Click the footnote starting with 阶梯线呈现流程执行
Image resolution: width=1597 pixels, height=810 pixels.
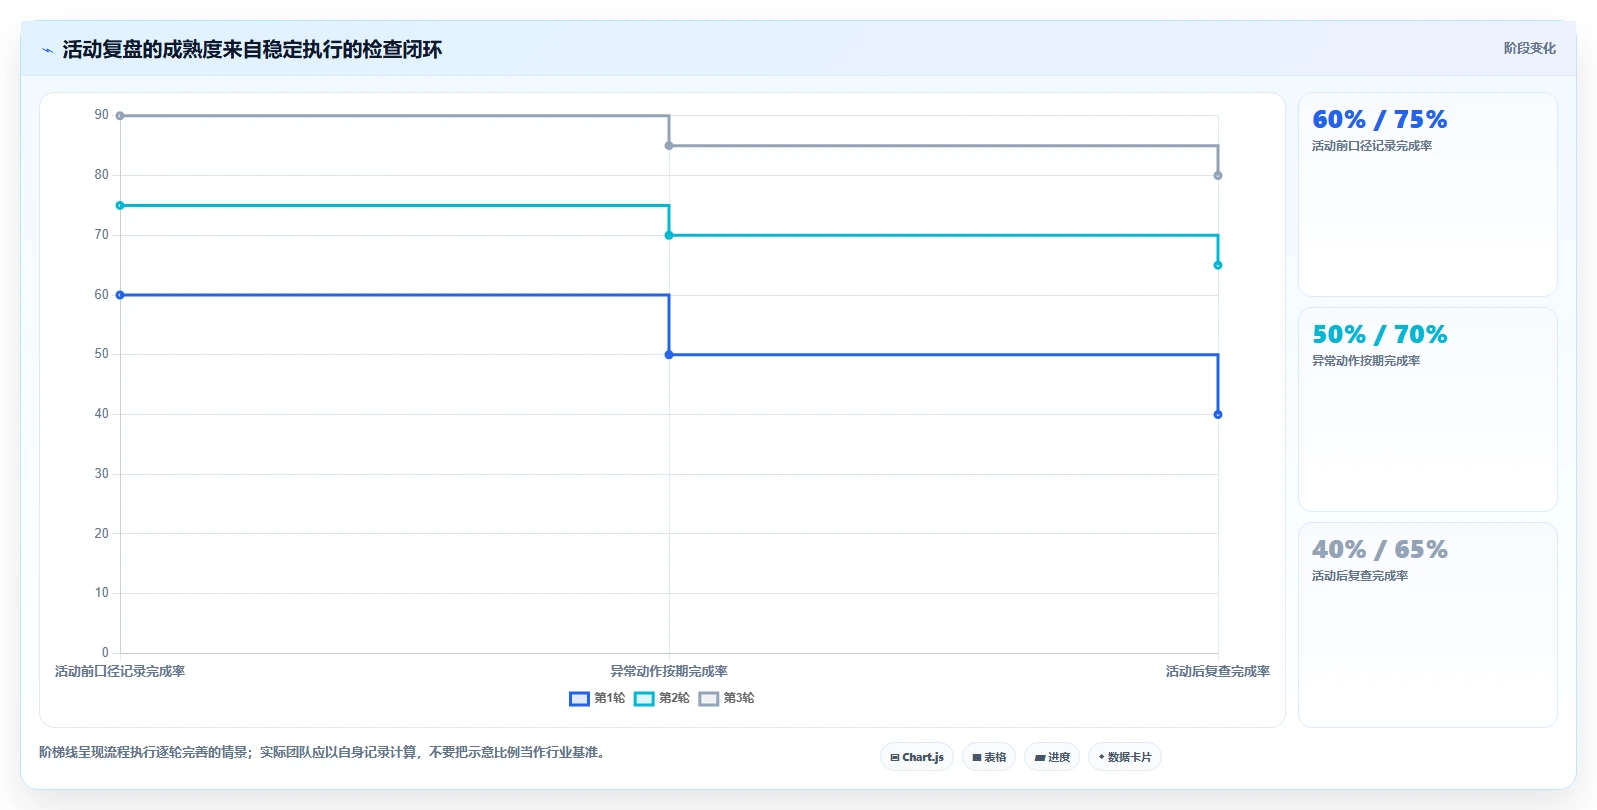pos(324,752)
